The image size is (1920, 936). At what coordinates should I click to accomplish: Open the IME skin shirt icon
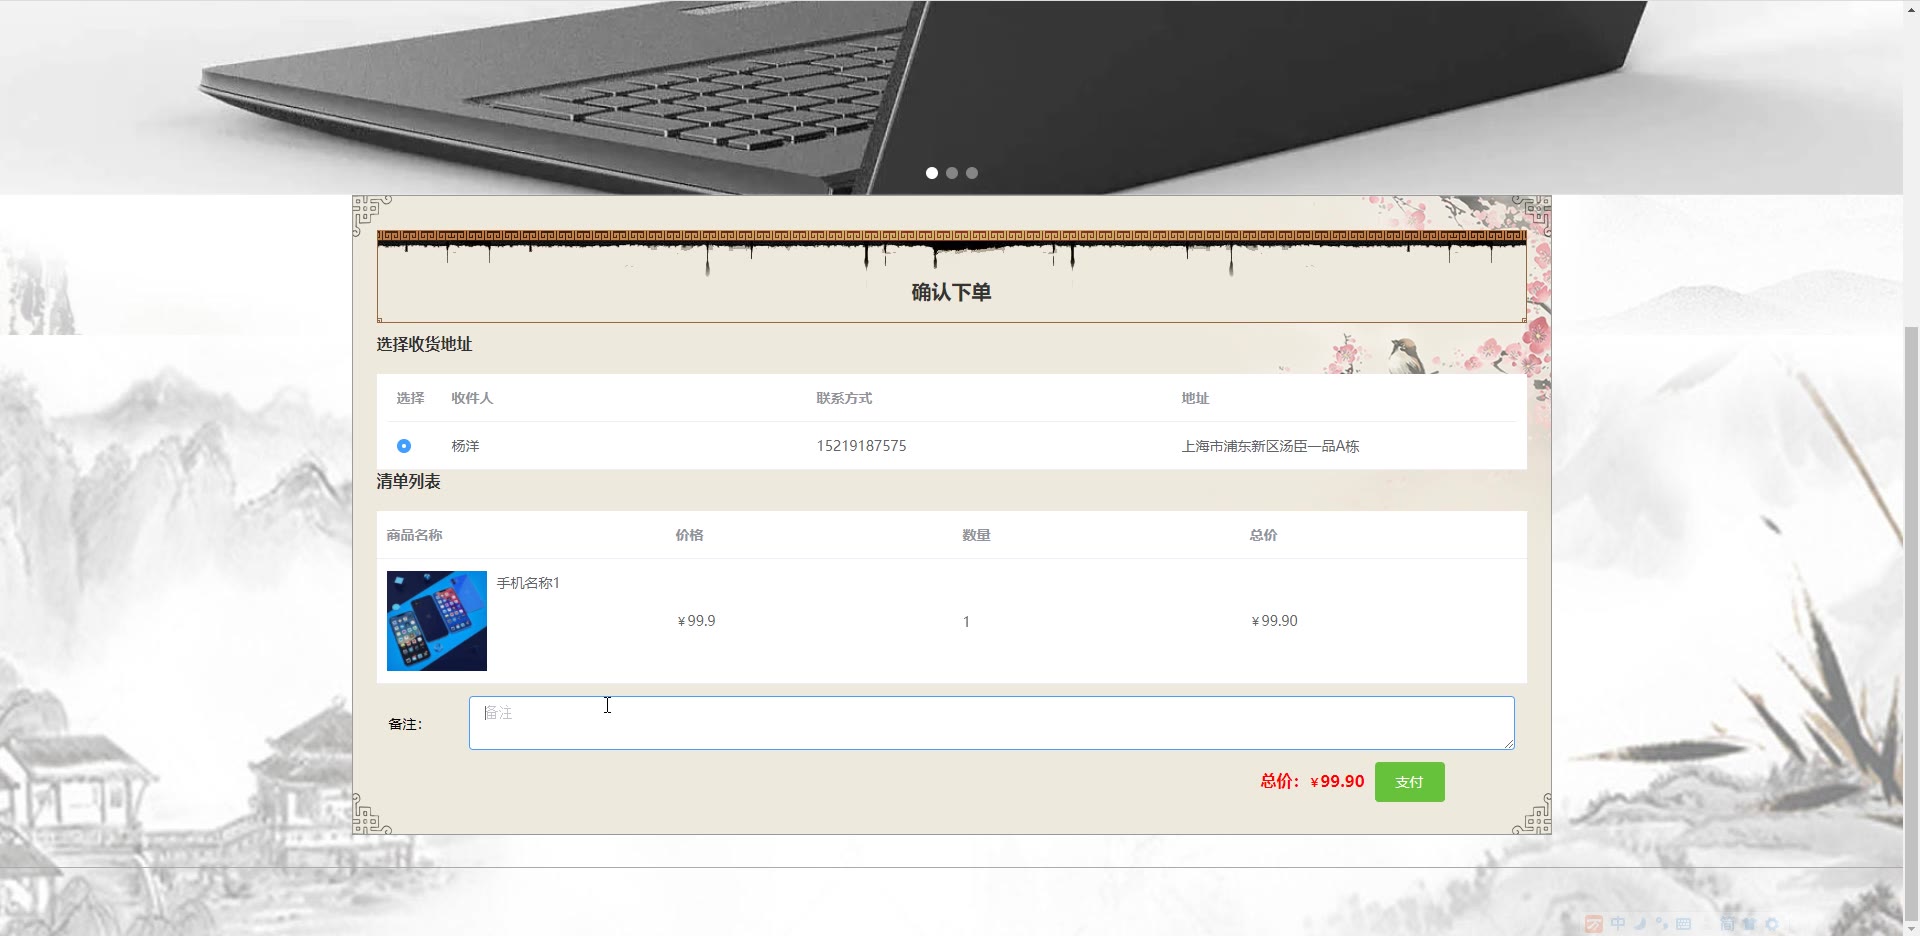[1749, 924]
